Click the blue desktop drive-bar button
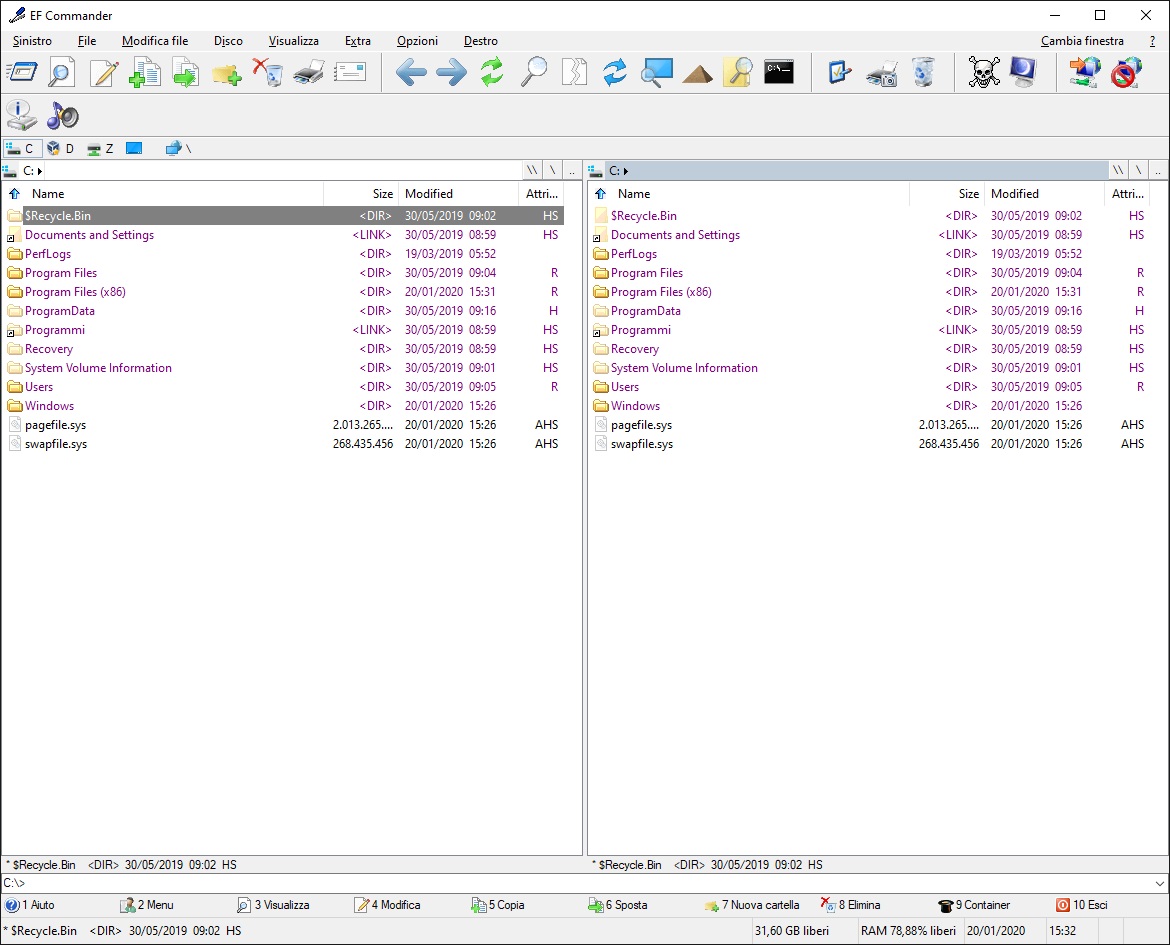 (134, 149)
